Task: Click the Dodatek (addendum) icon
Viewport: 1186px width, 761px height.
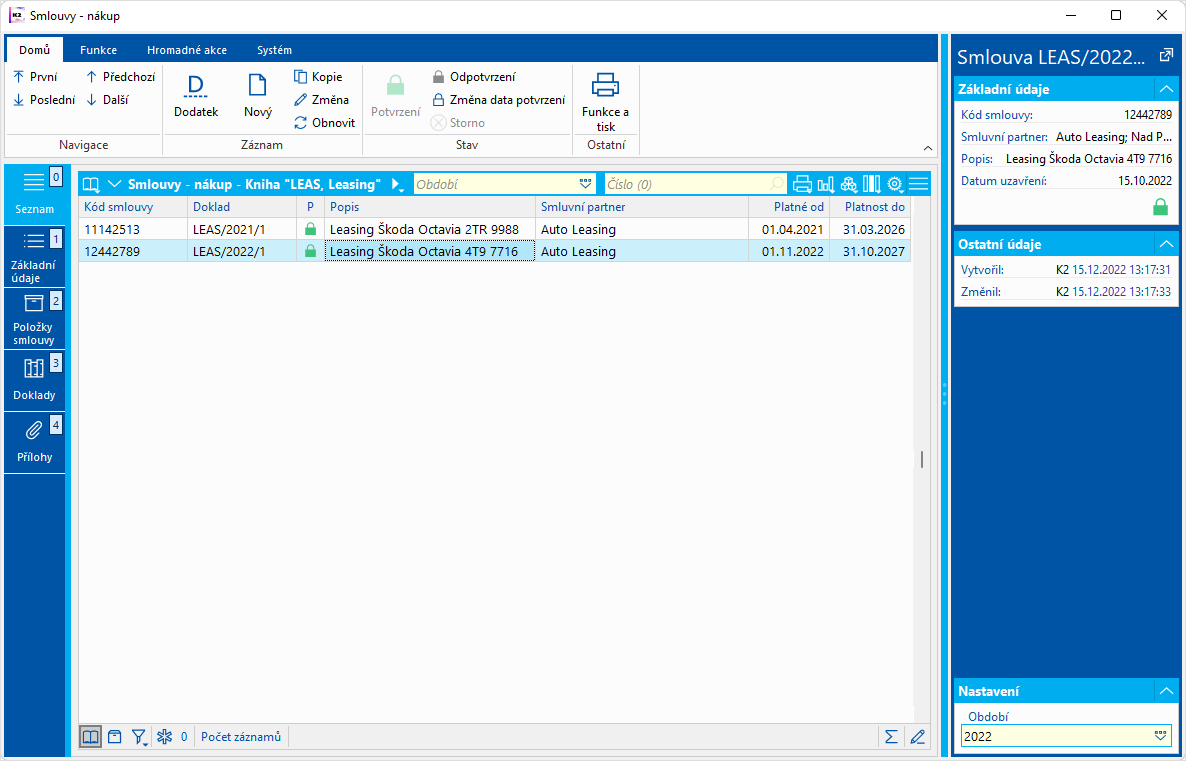Action: (196, 86)
